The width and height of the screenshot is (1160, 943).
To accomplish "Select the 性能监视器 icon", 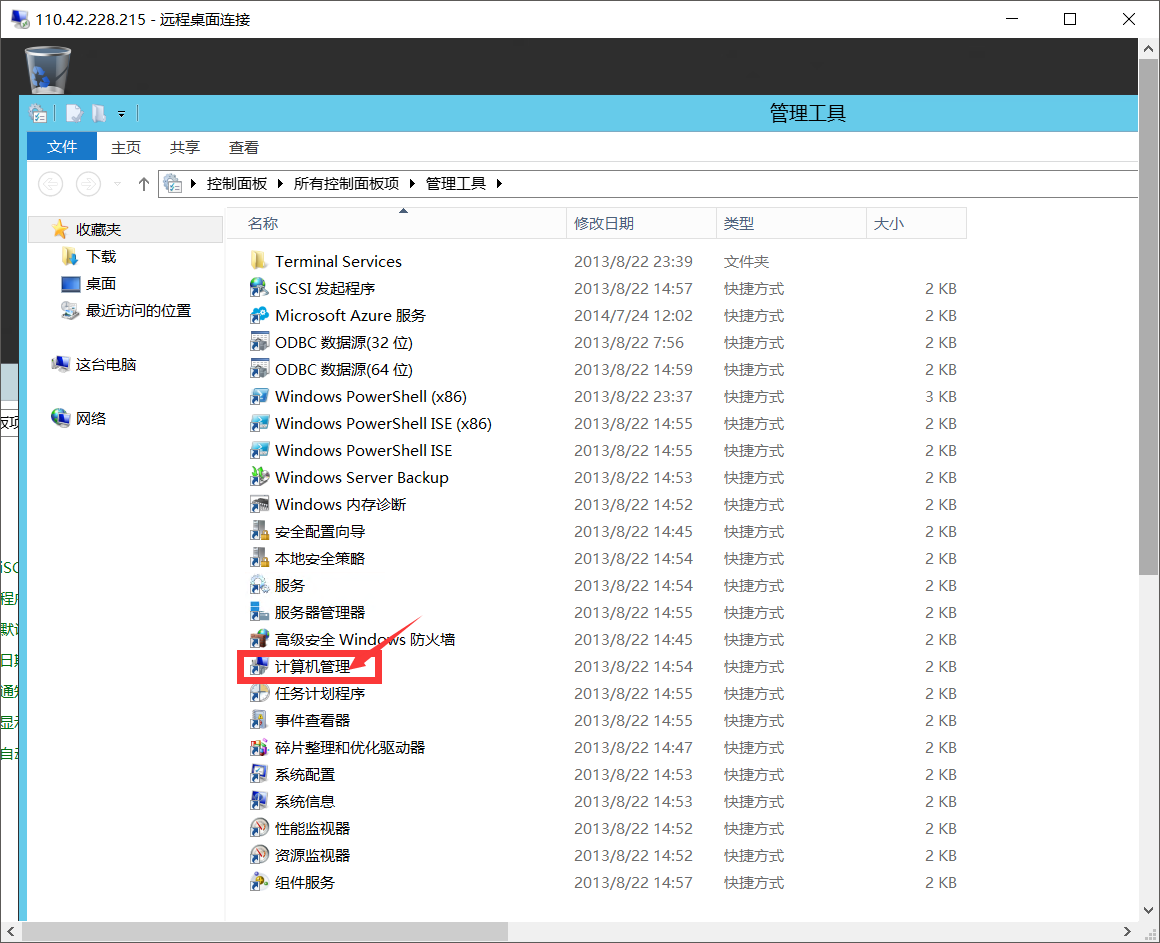I will click(x=259, y=828).
